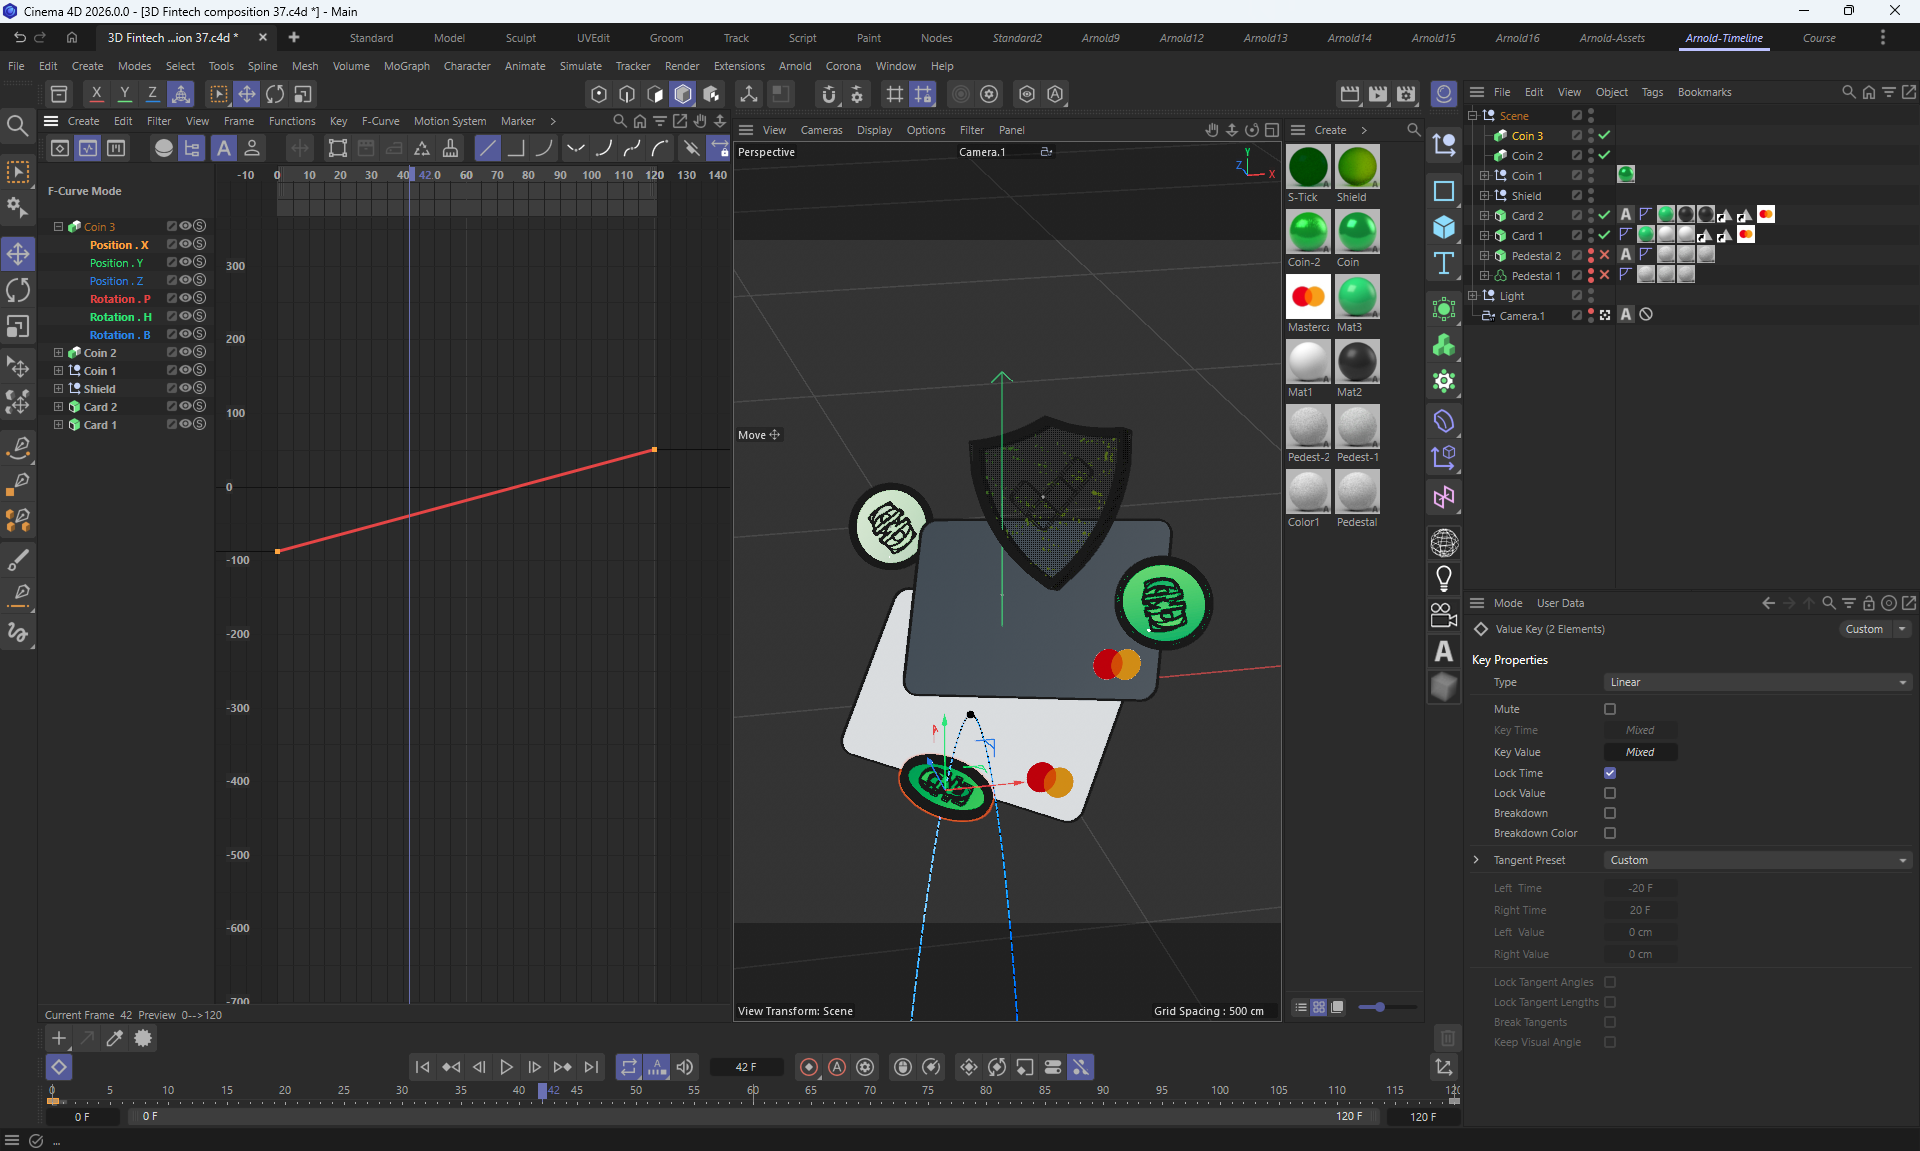This screenshot has width=1920, height=1151.
Task: Open the key Type dropdown
Action: [x=1756, y=682]
